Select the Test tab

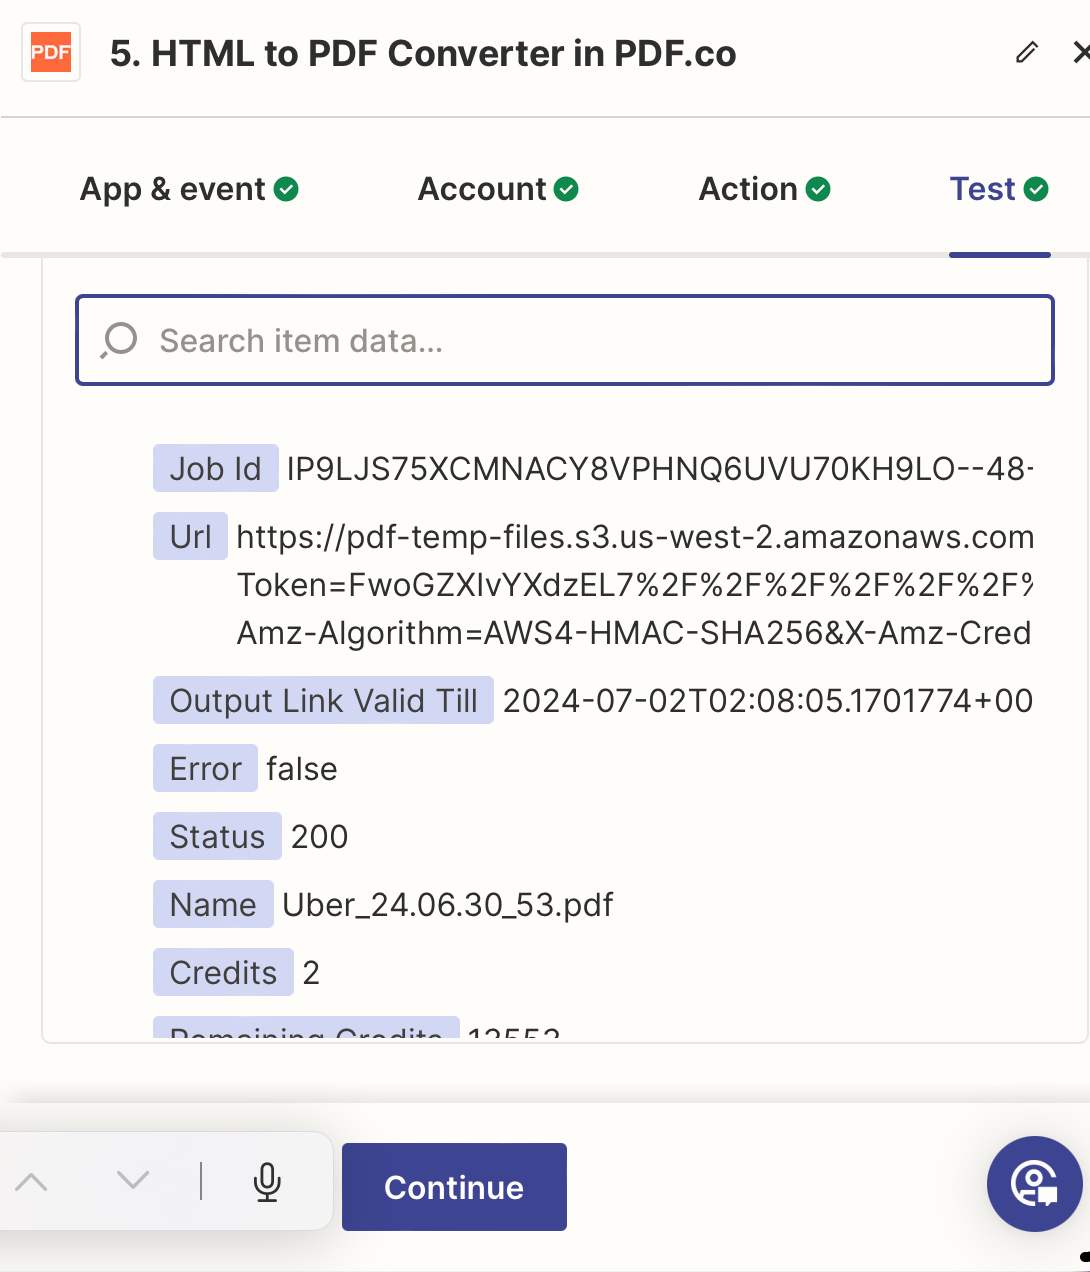(x=999, y=189)
